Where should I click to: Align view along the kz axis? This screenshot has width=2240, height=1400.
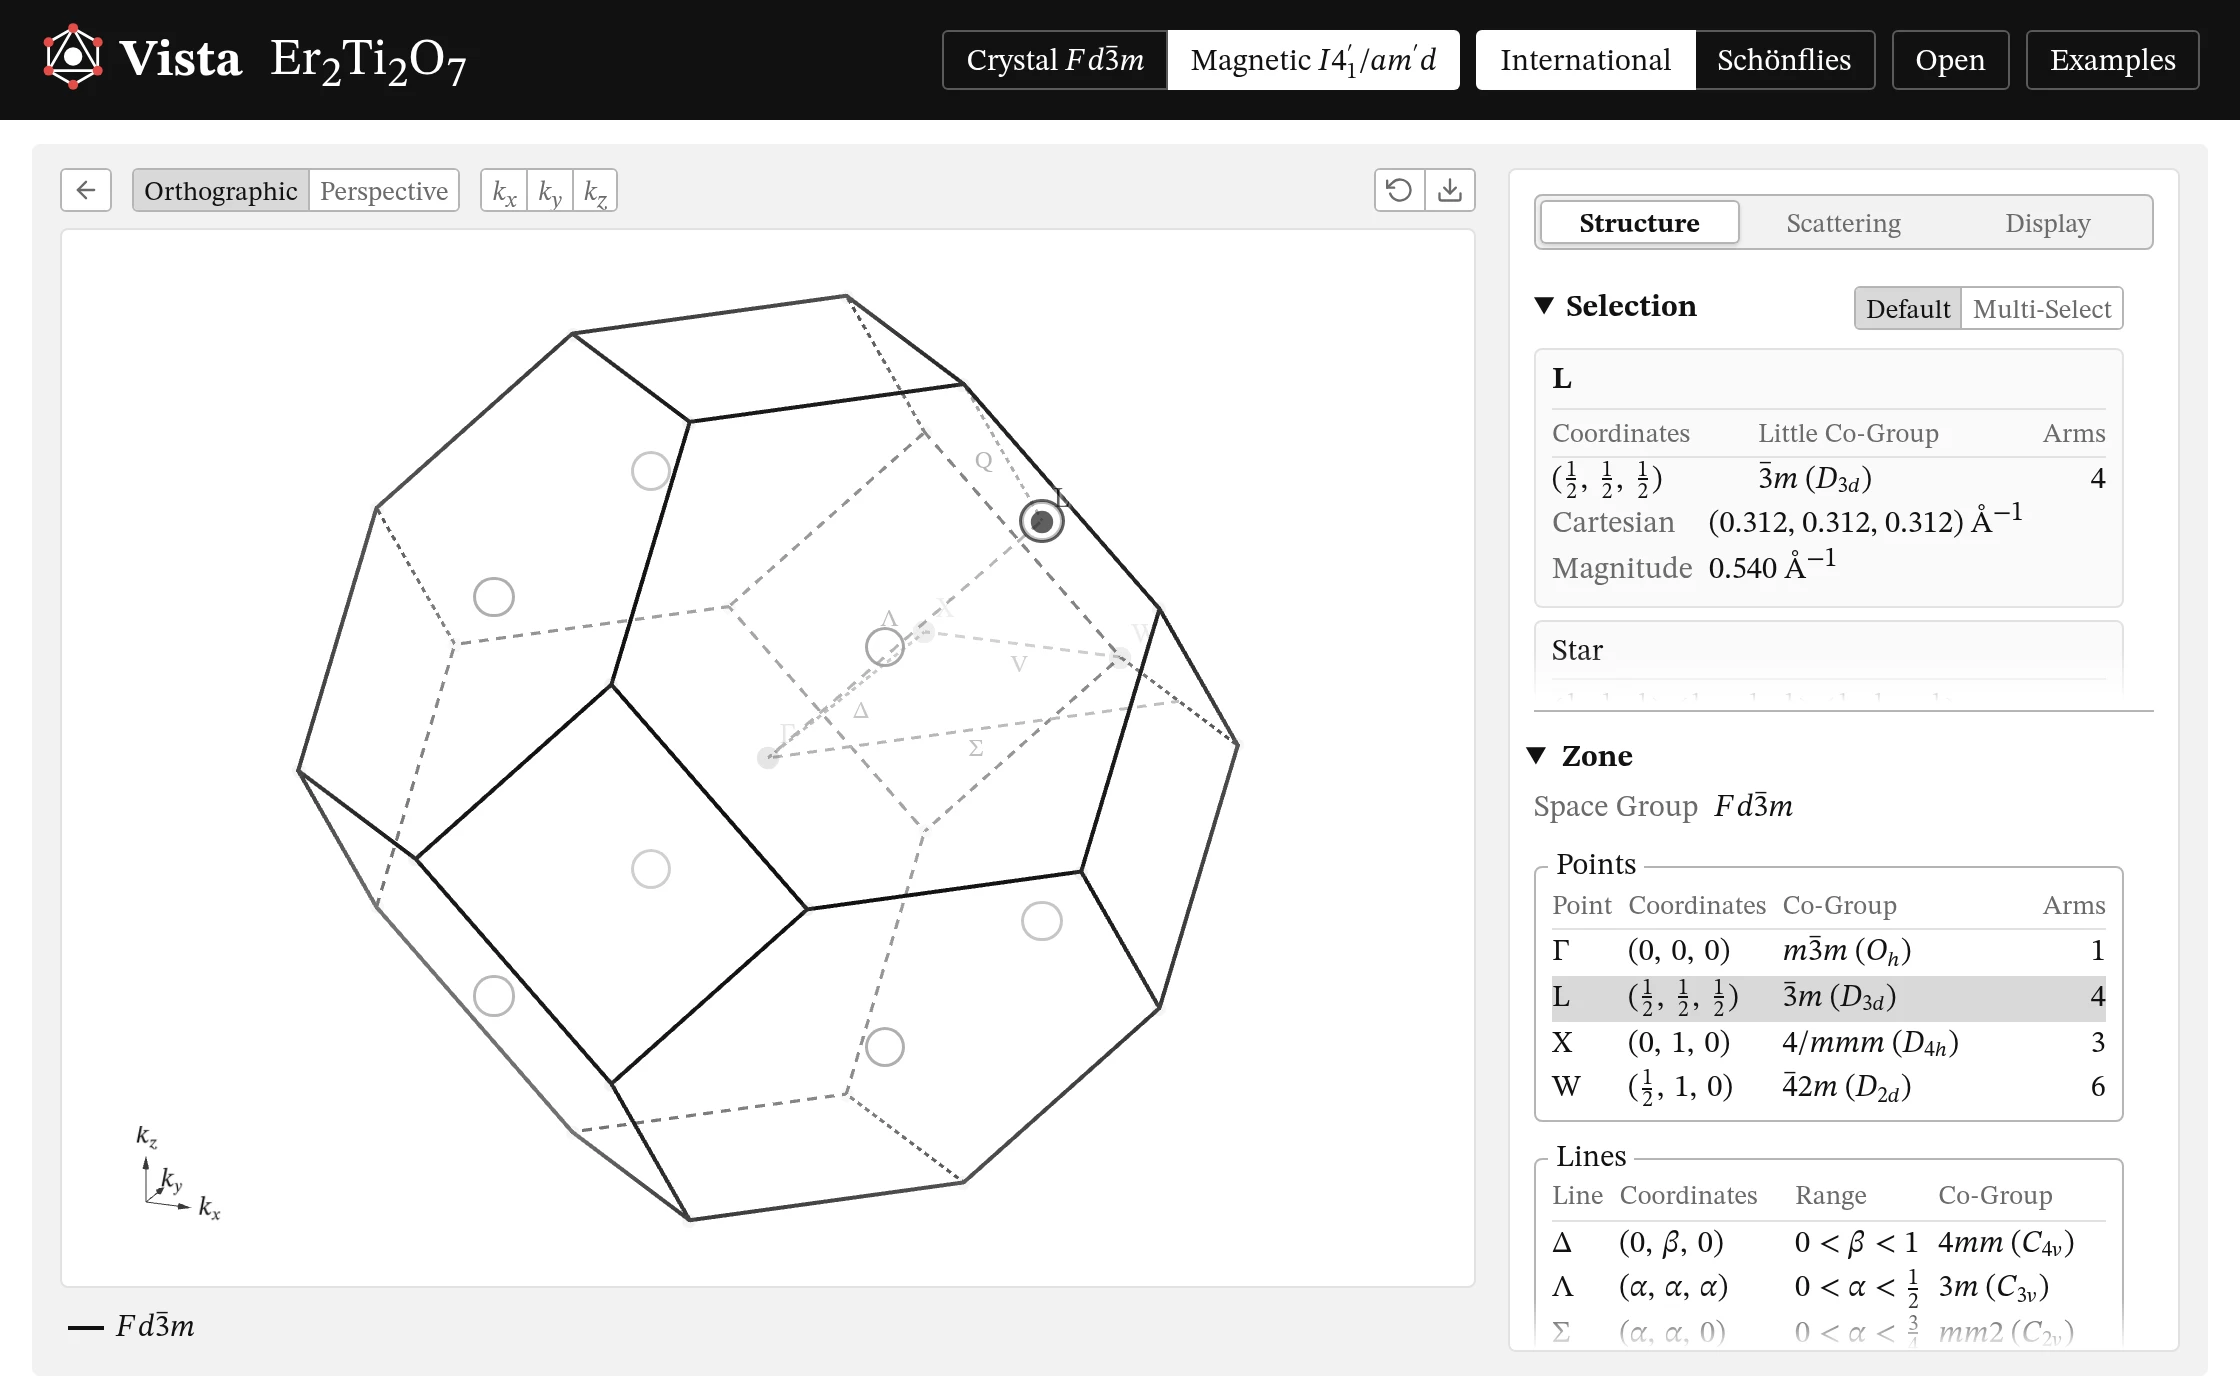[595, 191]
